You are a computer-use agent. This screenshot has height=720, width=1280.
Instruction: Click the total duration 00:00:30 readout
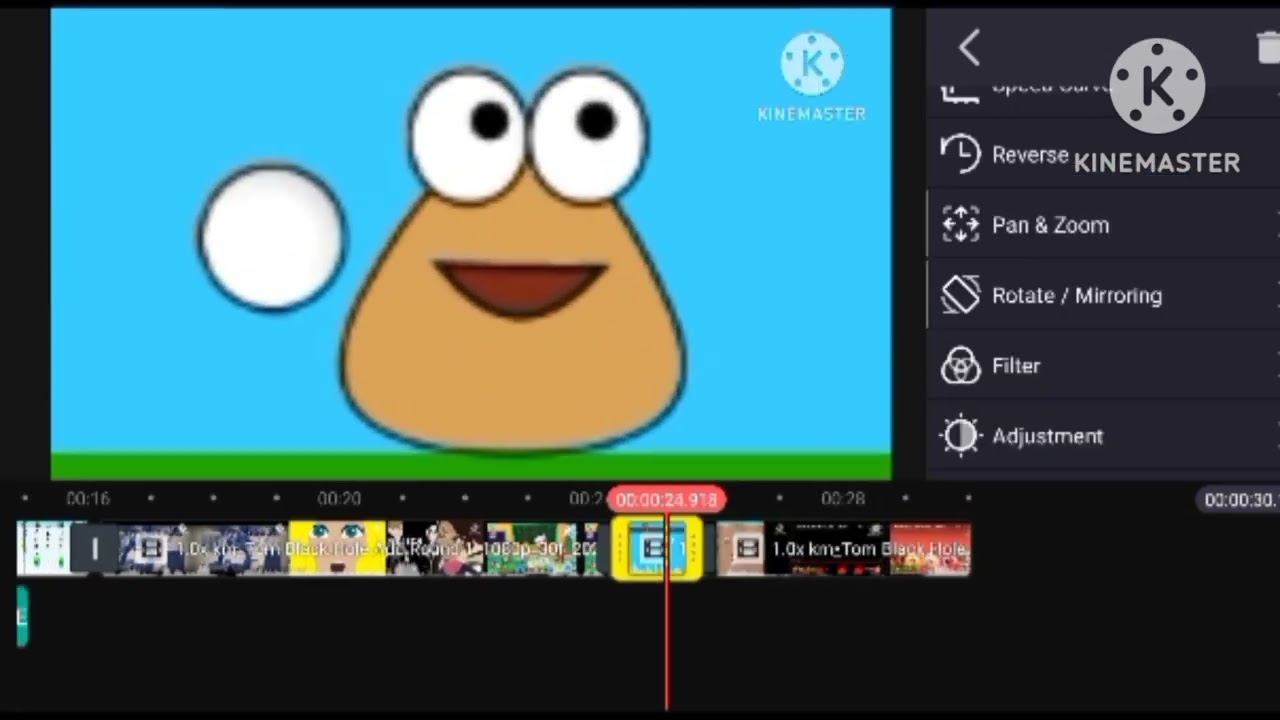1240,500
